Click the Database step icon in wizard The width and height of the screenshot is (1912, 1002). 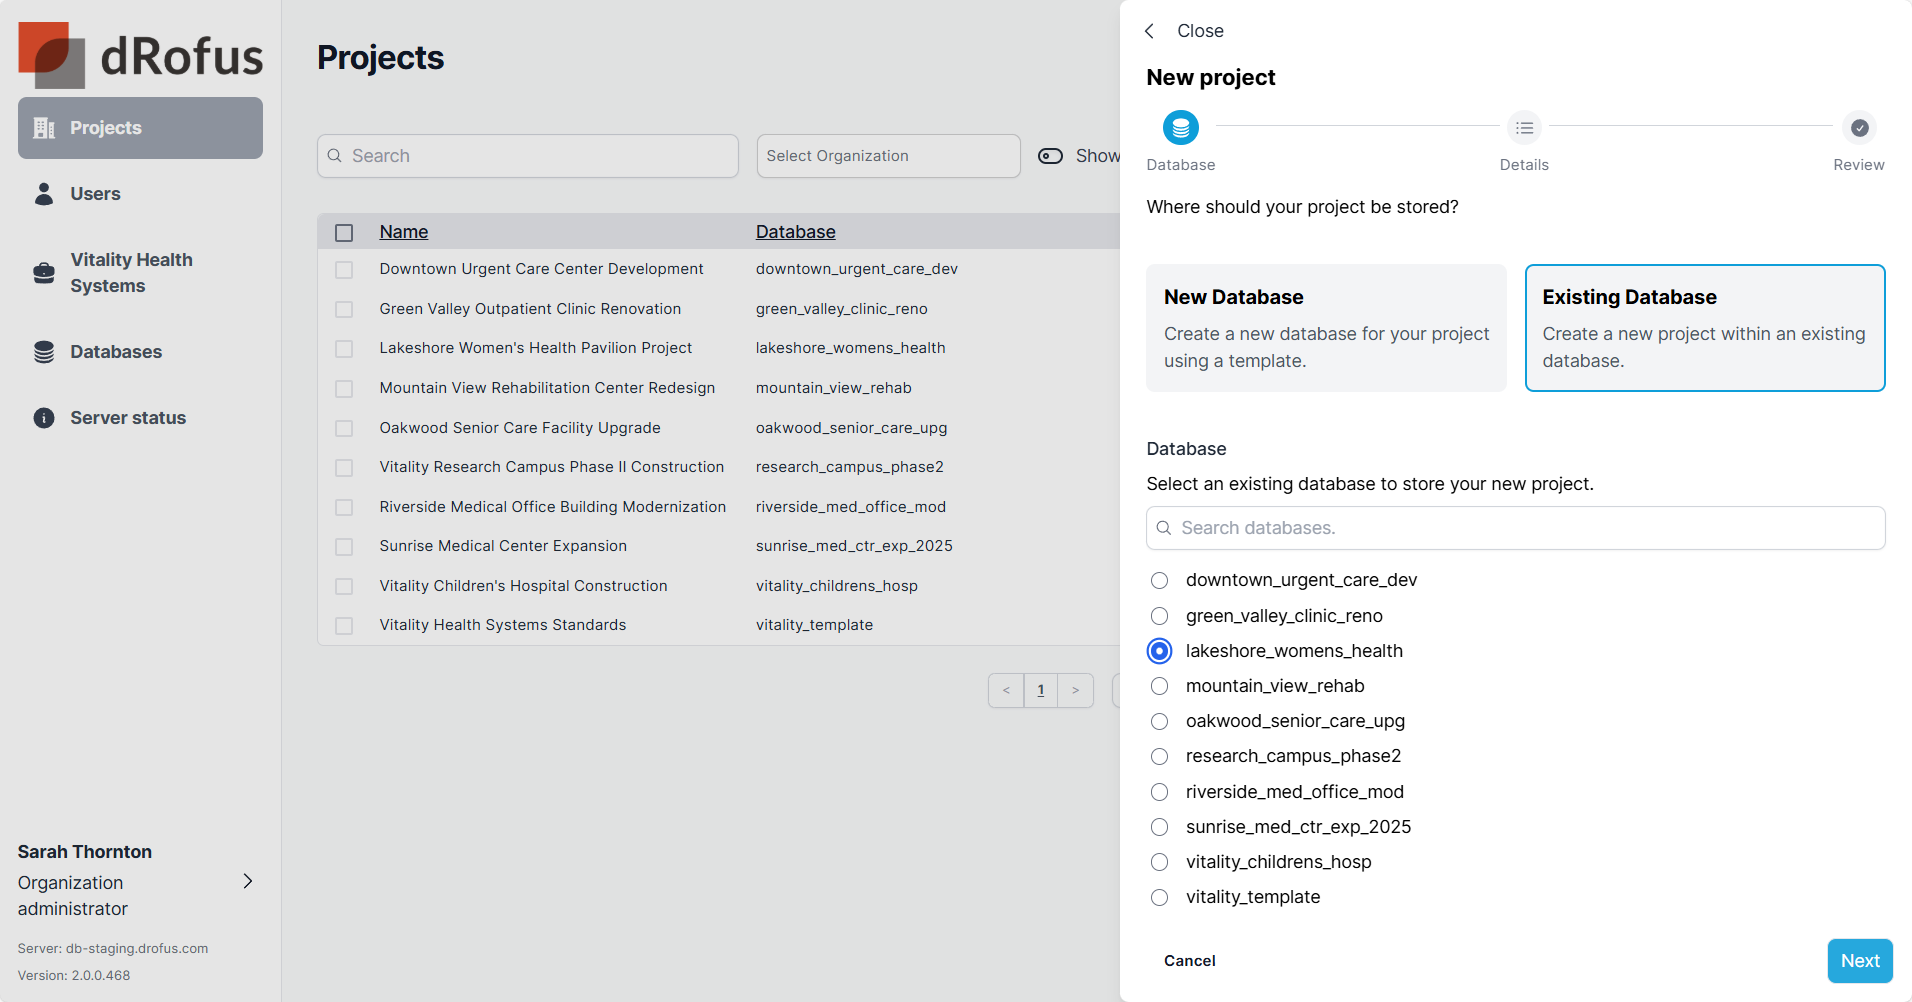pos(1180,128)
